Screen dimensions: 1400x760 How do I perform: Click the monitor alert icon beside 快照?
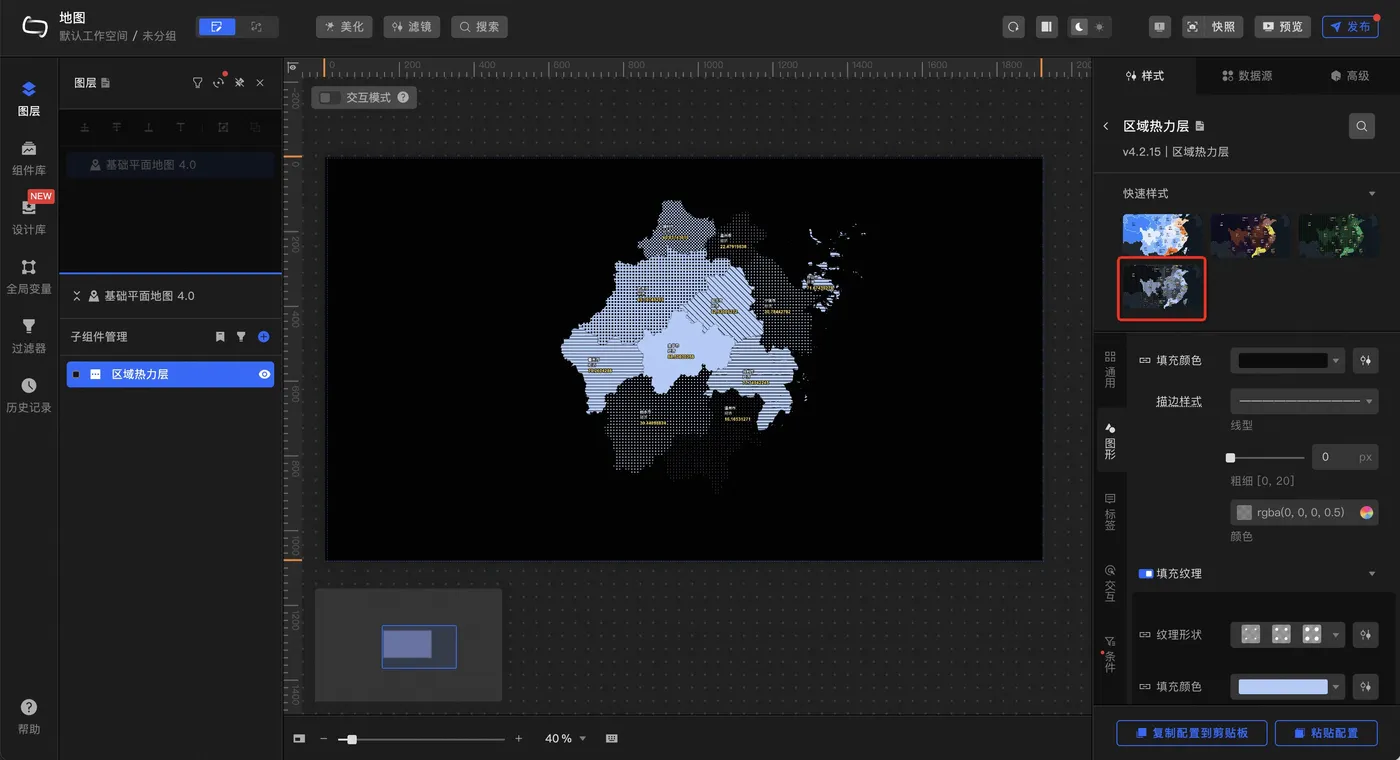pyautogui.click(x=1159, y=27)
